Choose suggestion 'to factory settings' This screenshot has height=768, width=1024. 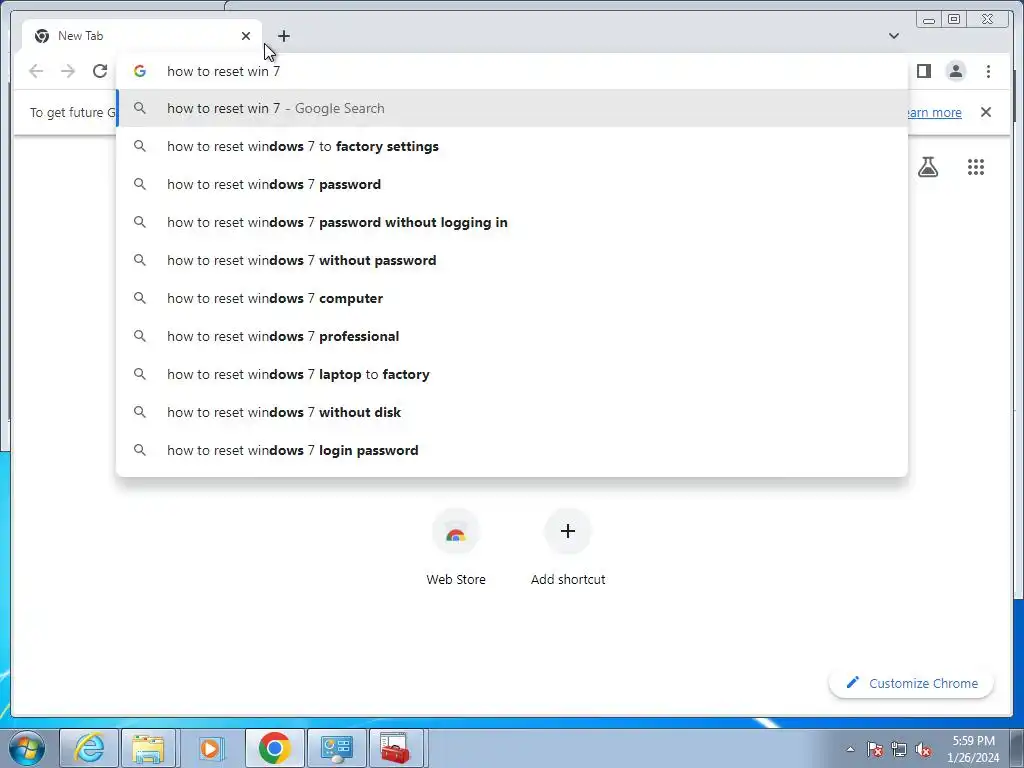pos(512,146)
